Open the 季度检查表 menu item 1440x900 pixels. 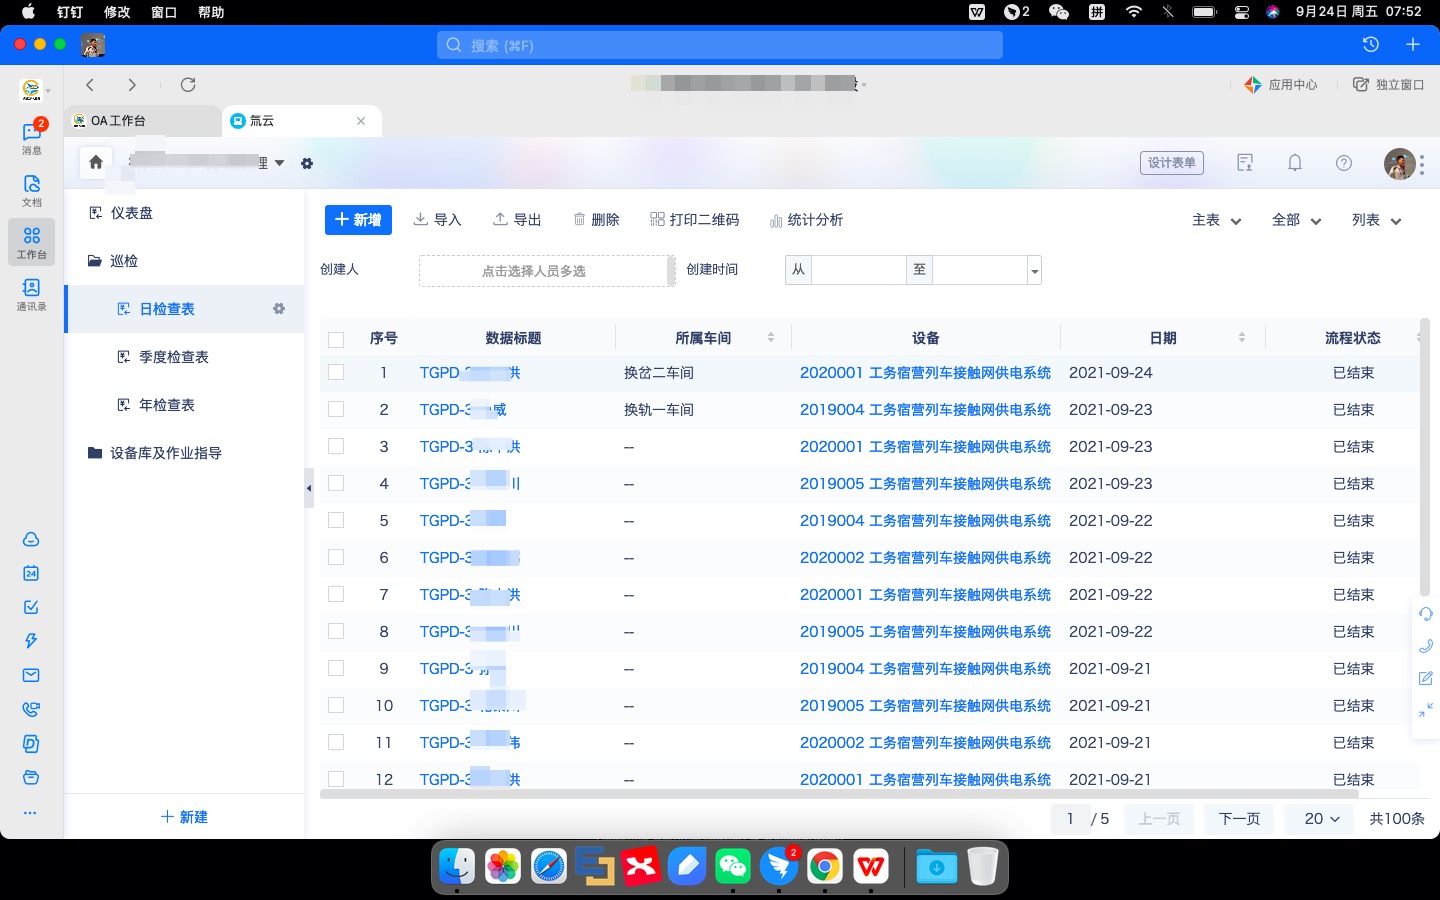tap(184, 357)
